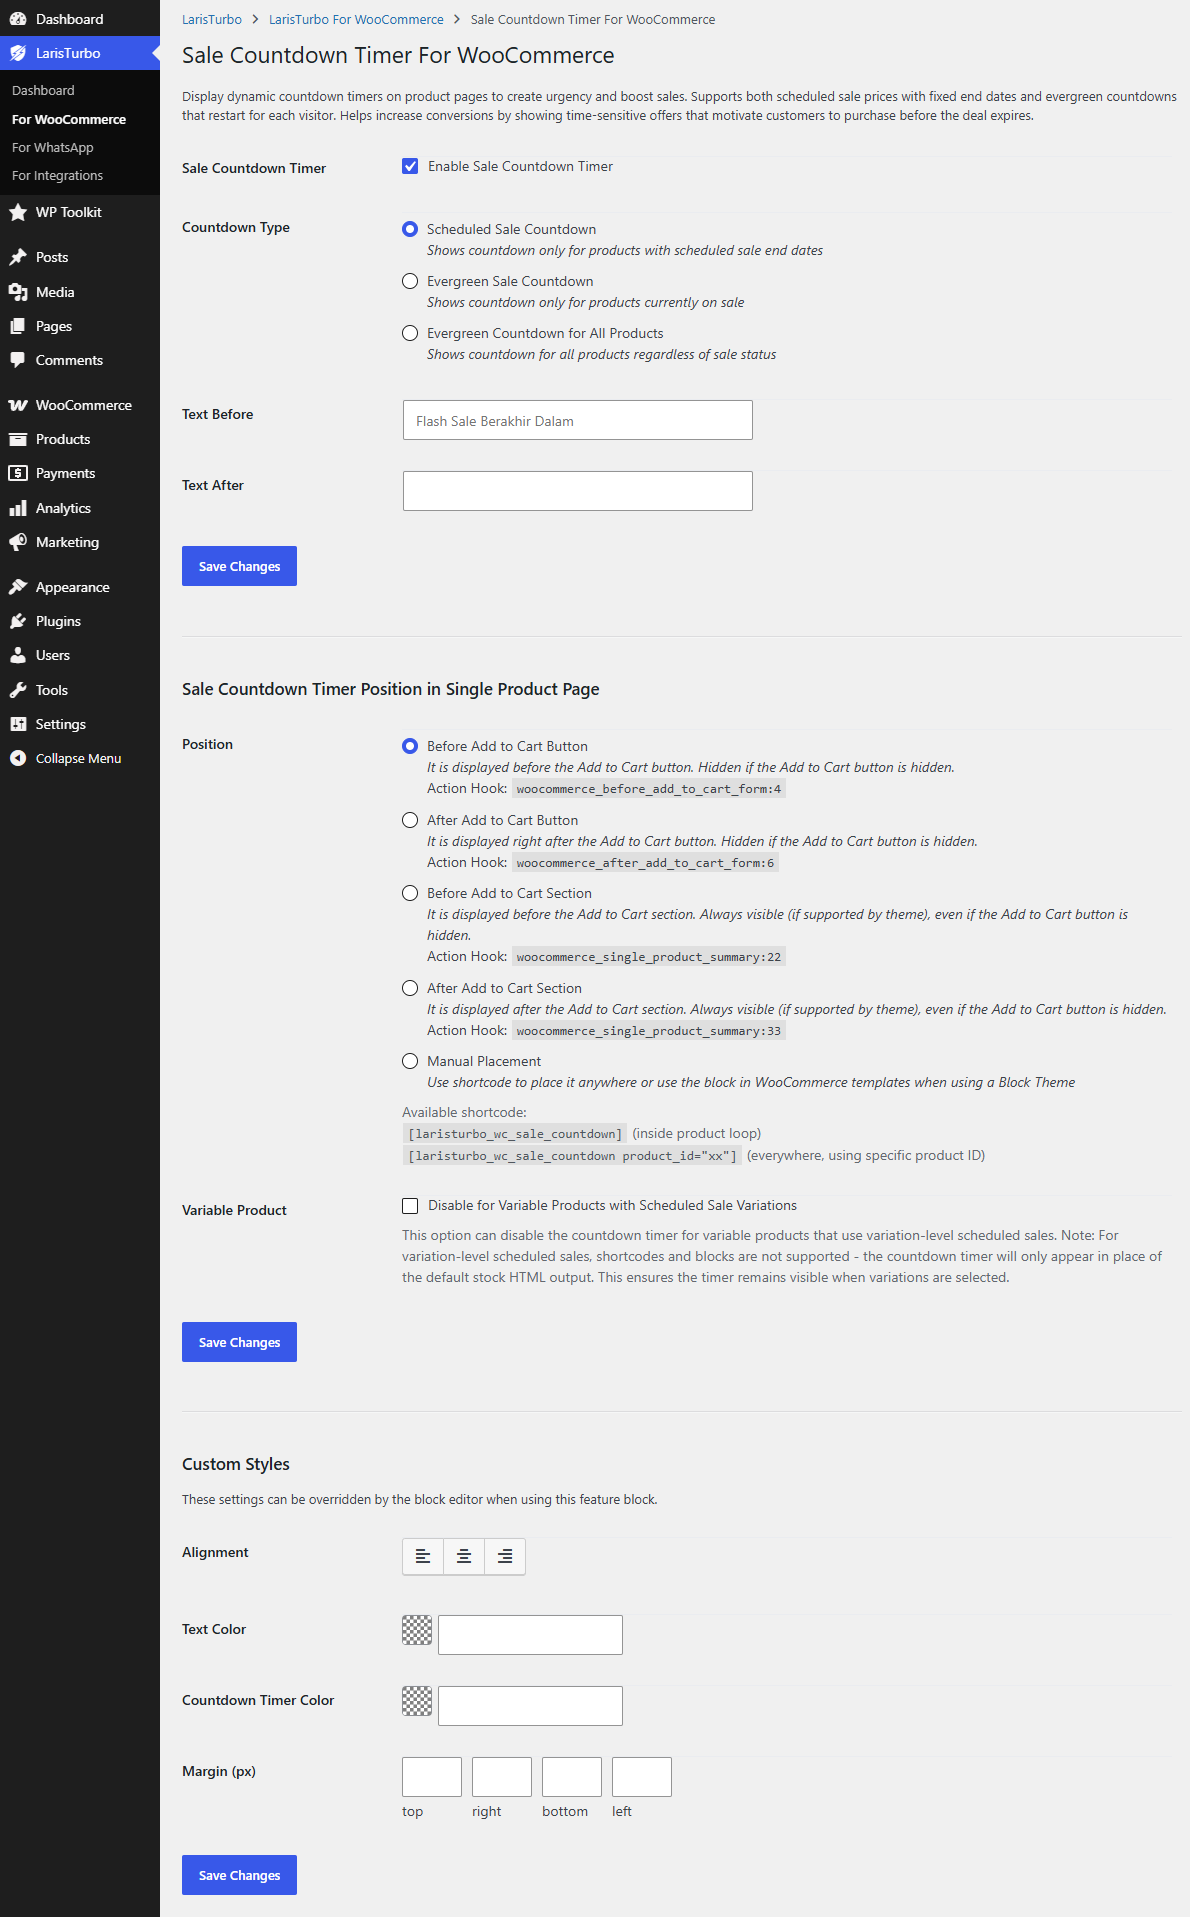Click LarisTurbo breadcrumb link
This screenshot has width=1190, height=1917.
pyautogui.click(x=212, y=19)
